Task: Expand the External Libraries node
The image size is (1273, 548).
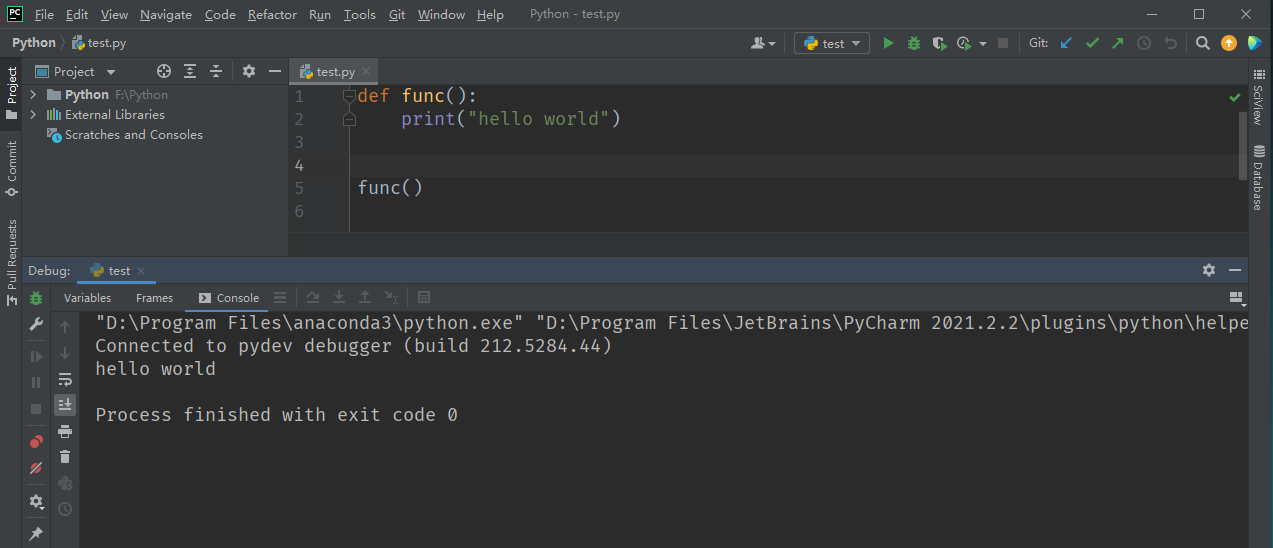Action: point(33,115)
